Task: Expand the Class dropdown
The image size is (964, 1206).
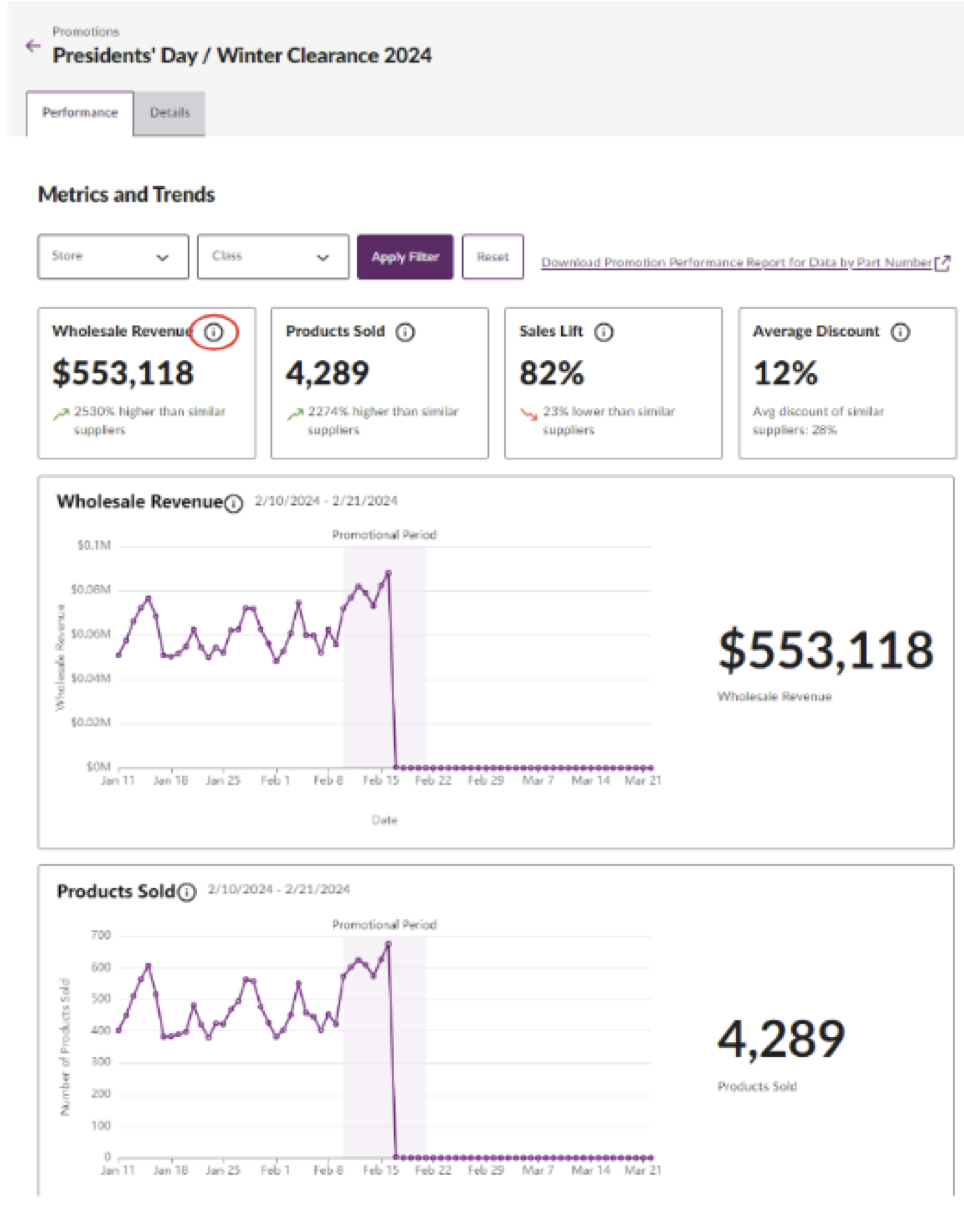Action: coord(273,257)
